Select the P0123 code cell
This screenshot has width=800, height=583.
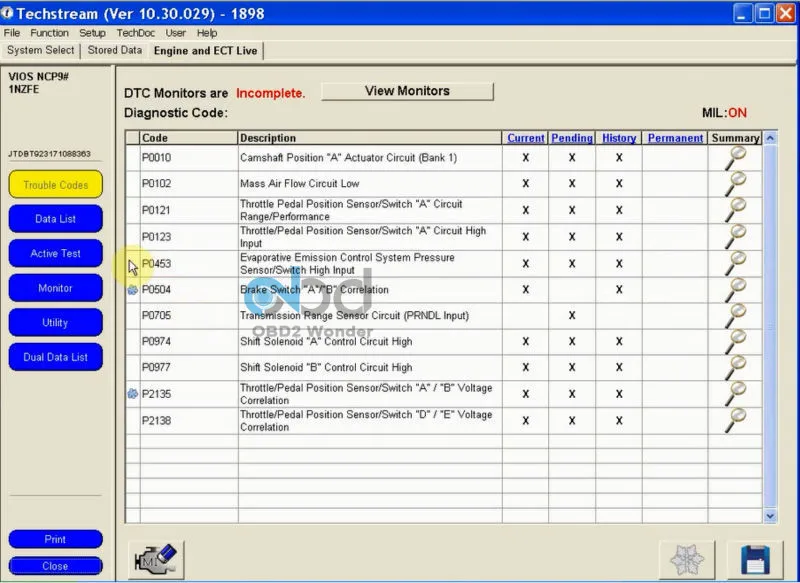[188, 237]
